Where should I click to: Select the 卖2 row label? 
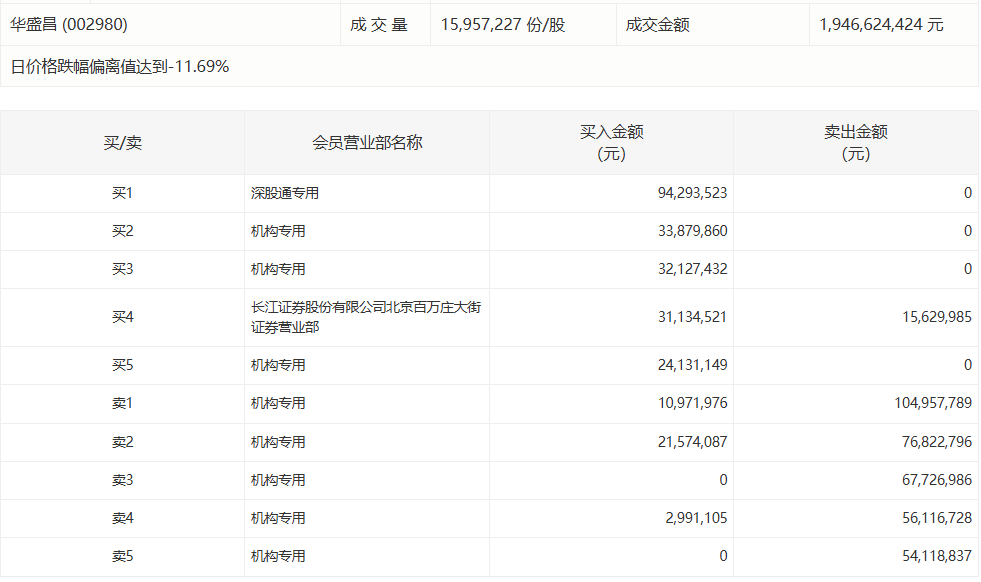pos(123,442)
